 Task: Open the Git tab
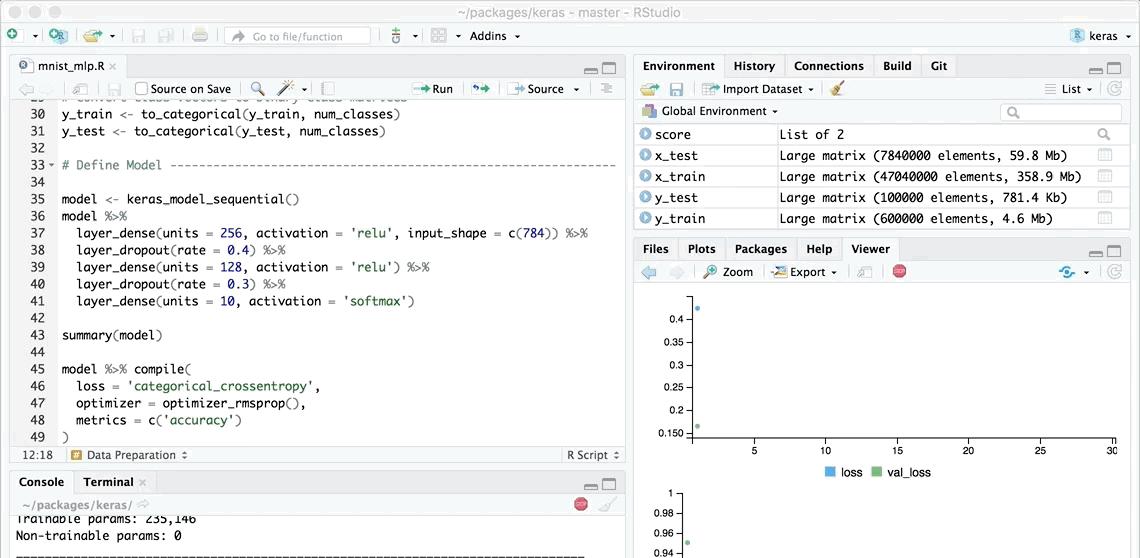(x=939, y=65)
